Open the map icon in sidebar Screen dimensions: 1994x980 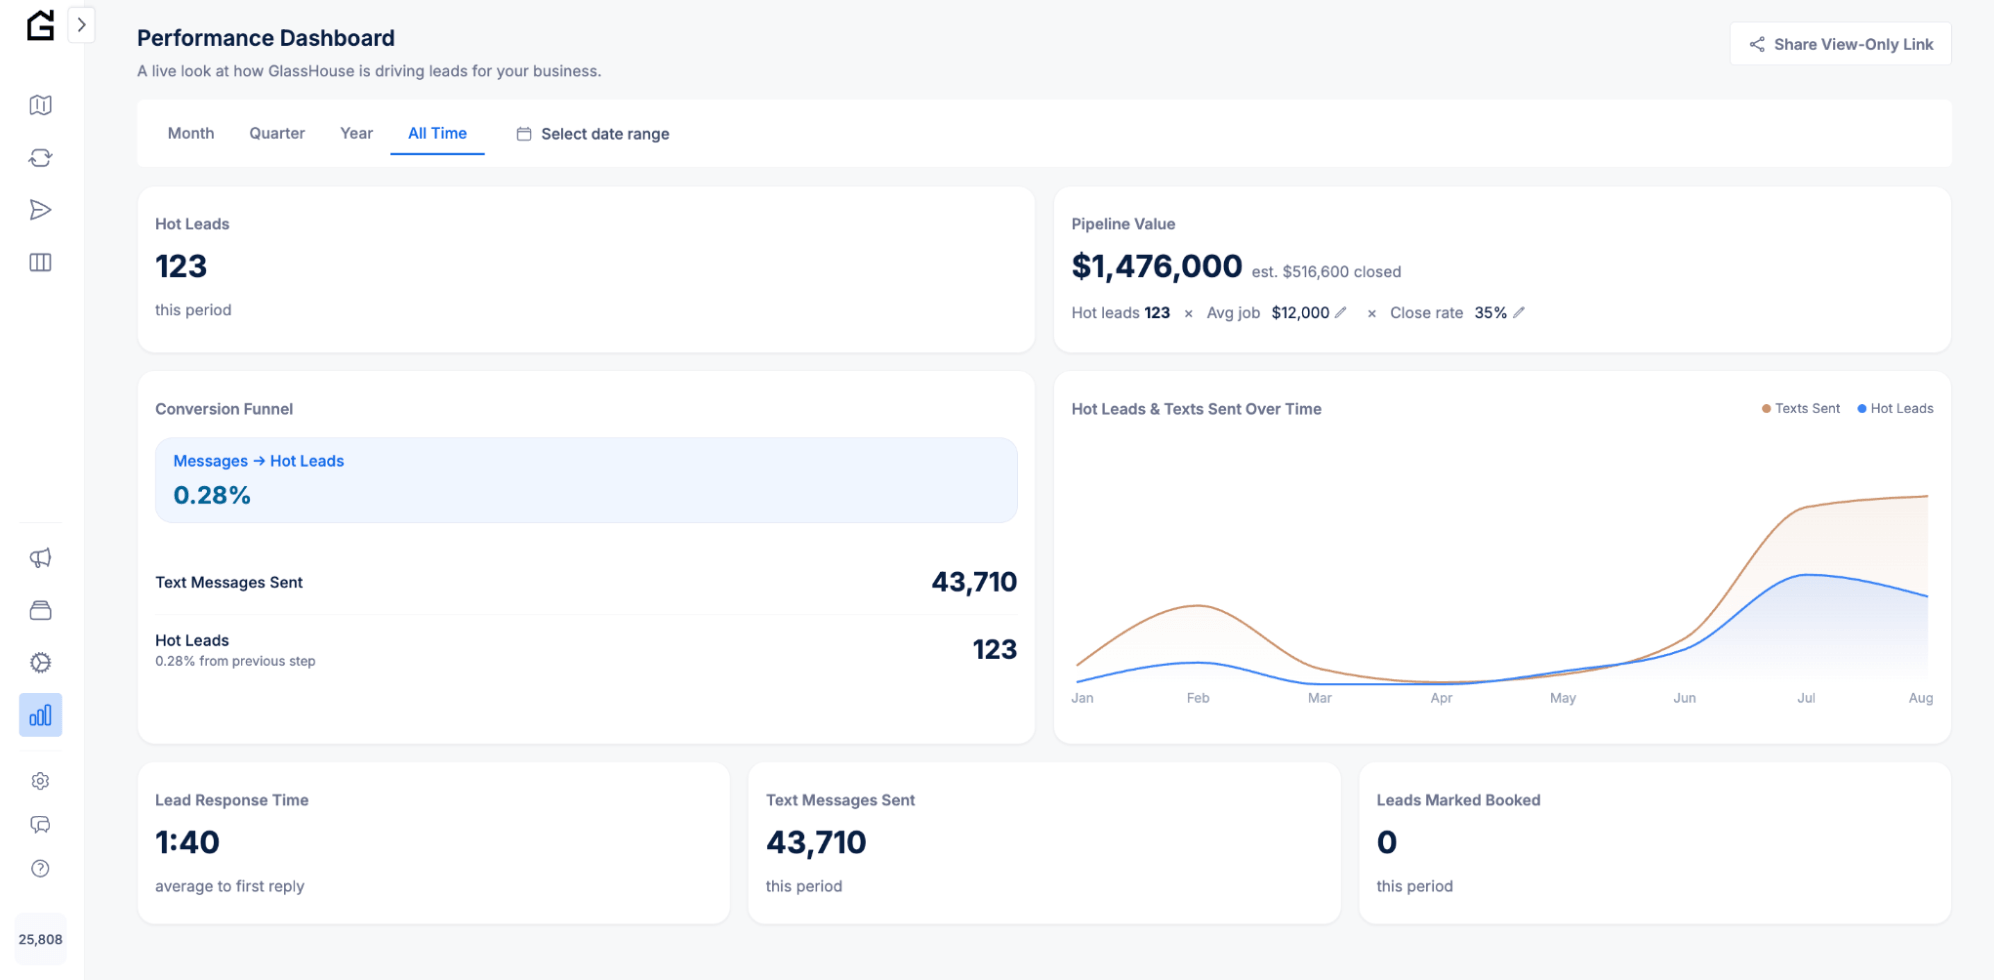pos(41,105)
